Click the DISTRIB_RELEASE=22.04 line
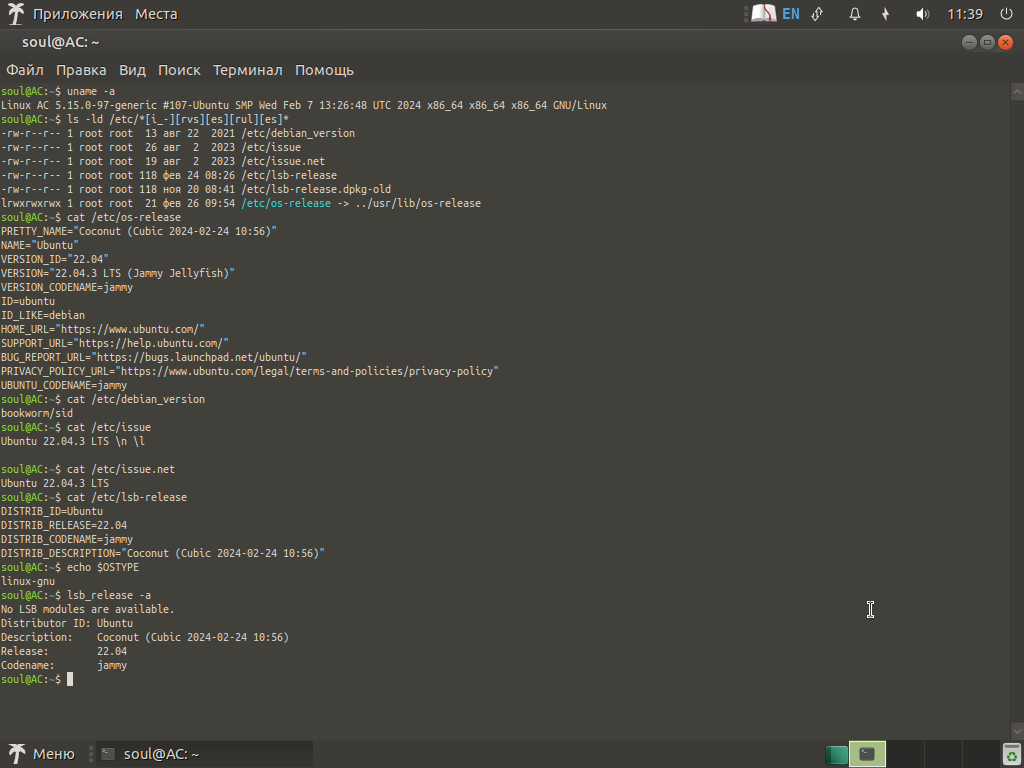This screenshot has height=768, width=1024. 64,525
